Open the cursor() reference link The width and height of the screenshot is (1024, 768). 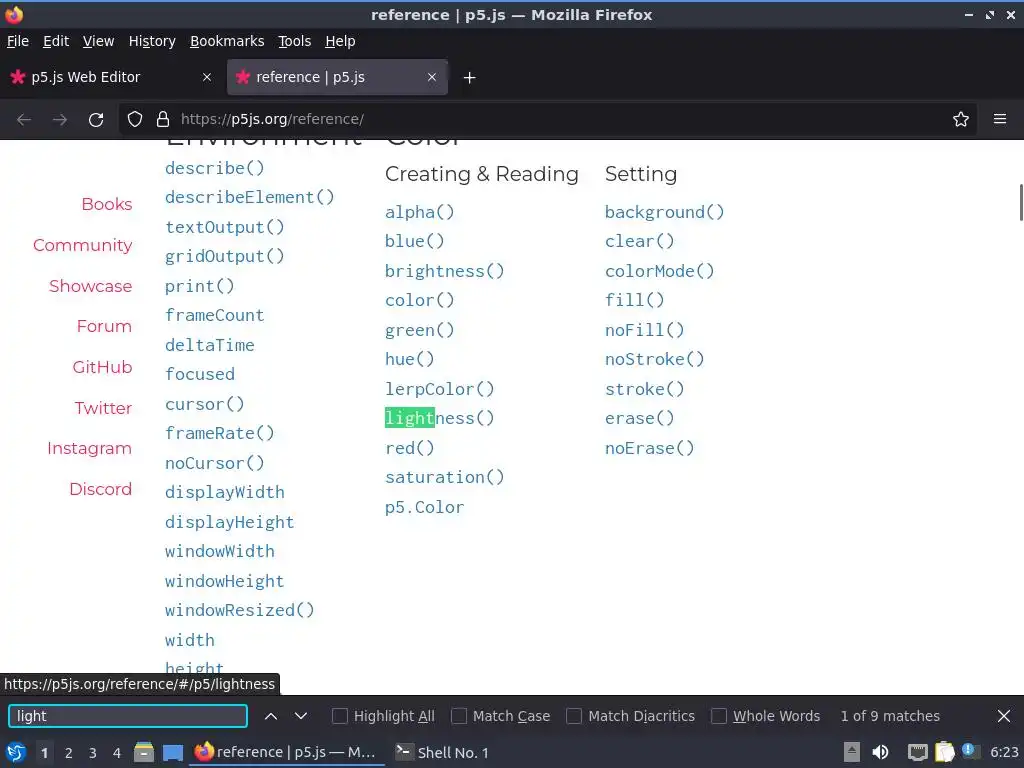pos(205,404)
